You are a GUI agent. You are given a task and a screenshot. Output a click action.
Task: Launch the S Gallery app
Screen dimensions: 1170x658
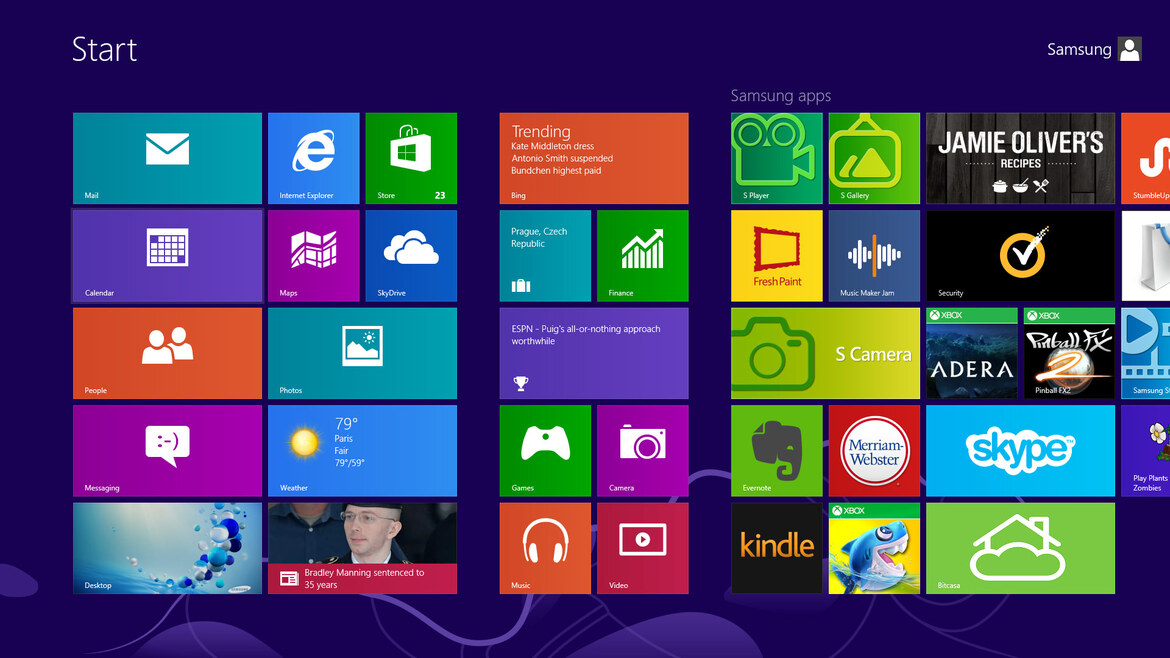874,158
